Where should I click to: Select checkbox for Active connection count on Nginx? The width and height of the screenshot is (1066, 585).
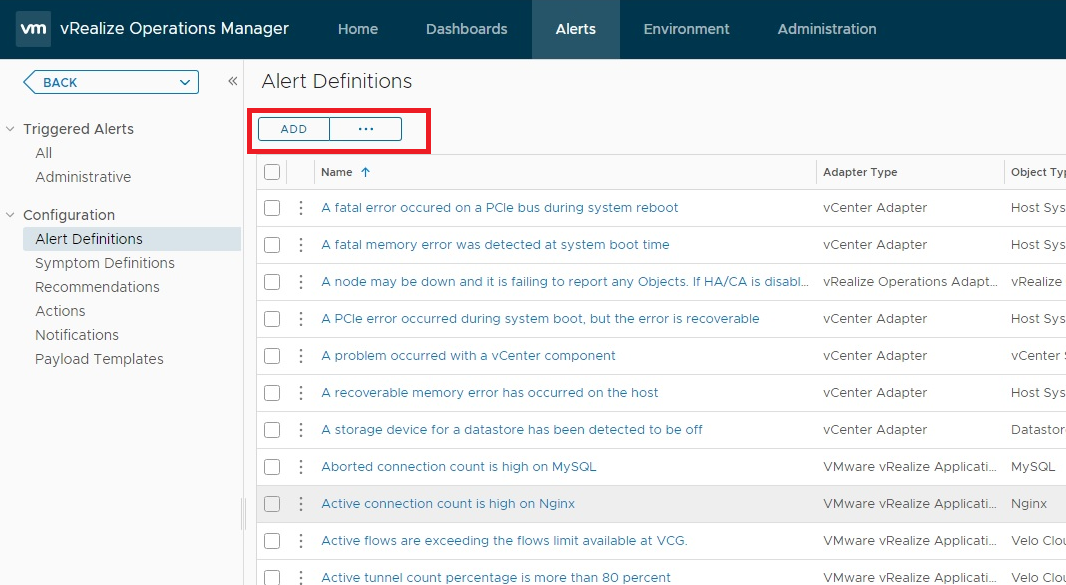(272, 504)
